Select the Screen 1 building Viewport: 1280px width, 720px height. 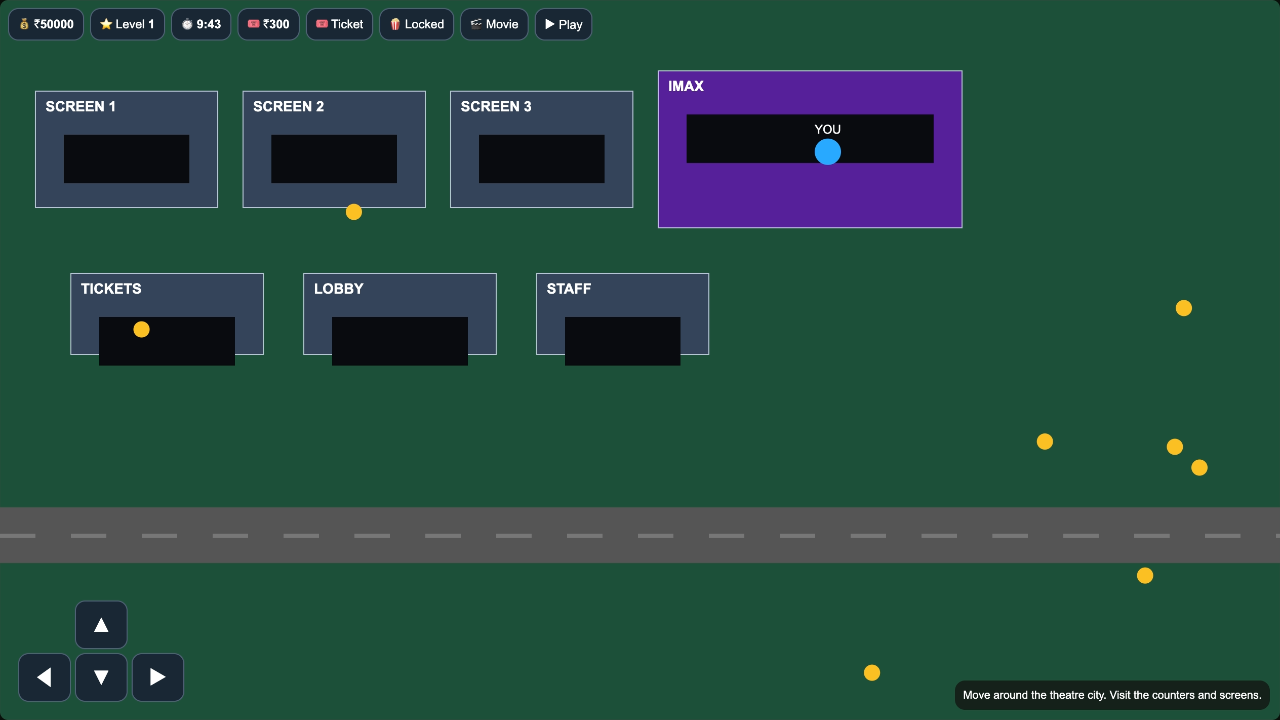pyautogui.click(x=126, y=149)
